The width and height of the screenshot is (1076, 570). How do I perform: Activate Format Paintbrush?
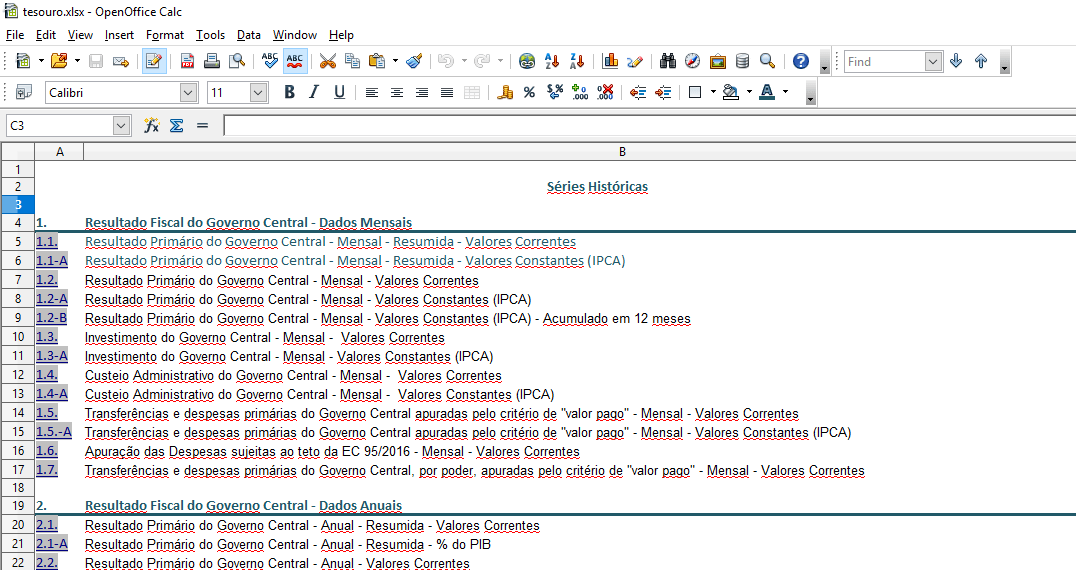[414, 61]
